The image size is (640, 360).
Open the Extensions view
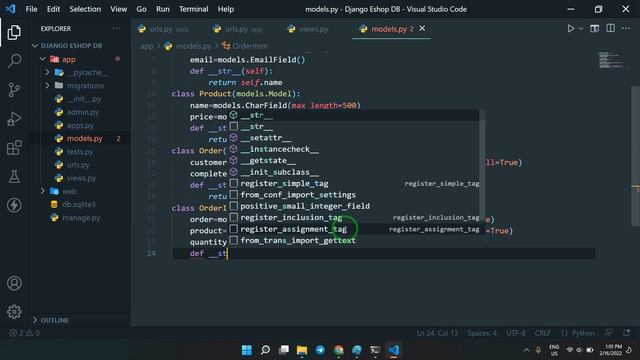(14, 148)
